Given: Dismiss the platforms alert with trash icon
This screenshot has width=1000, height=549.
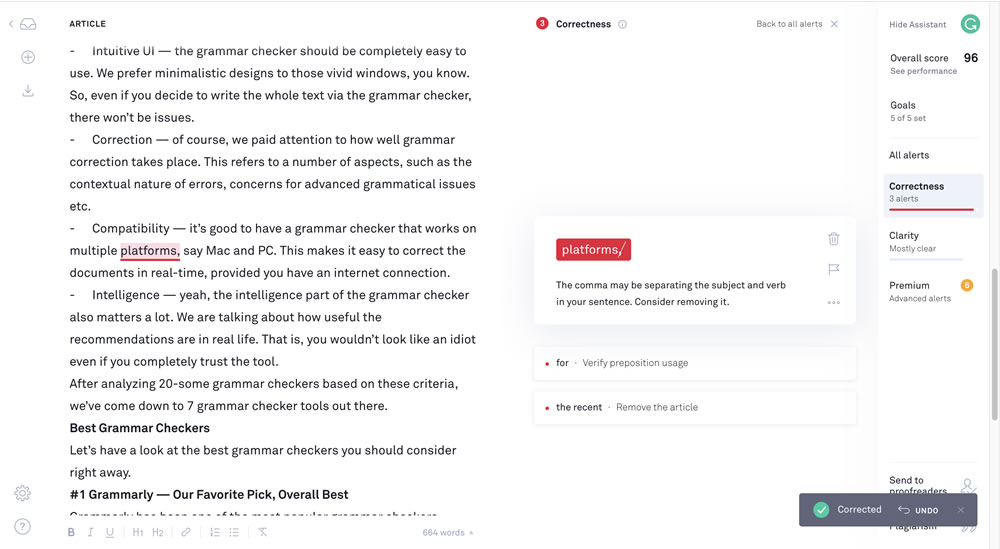Looking at the screenshot, I should point(834,238).
